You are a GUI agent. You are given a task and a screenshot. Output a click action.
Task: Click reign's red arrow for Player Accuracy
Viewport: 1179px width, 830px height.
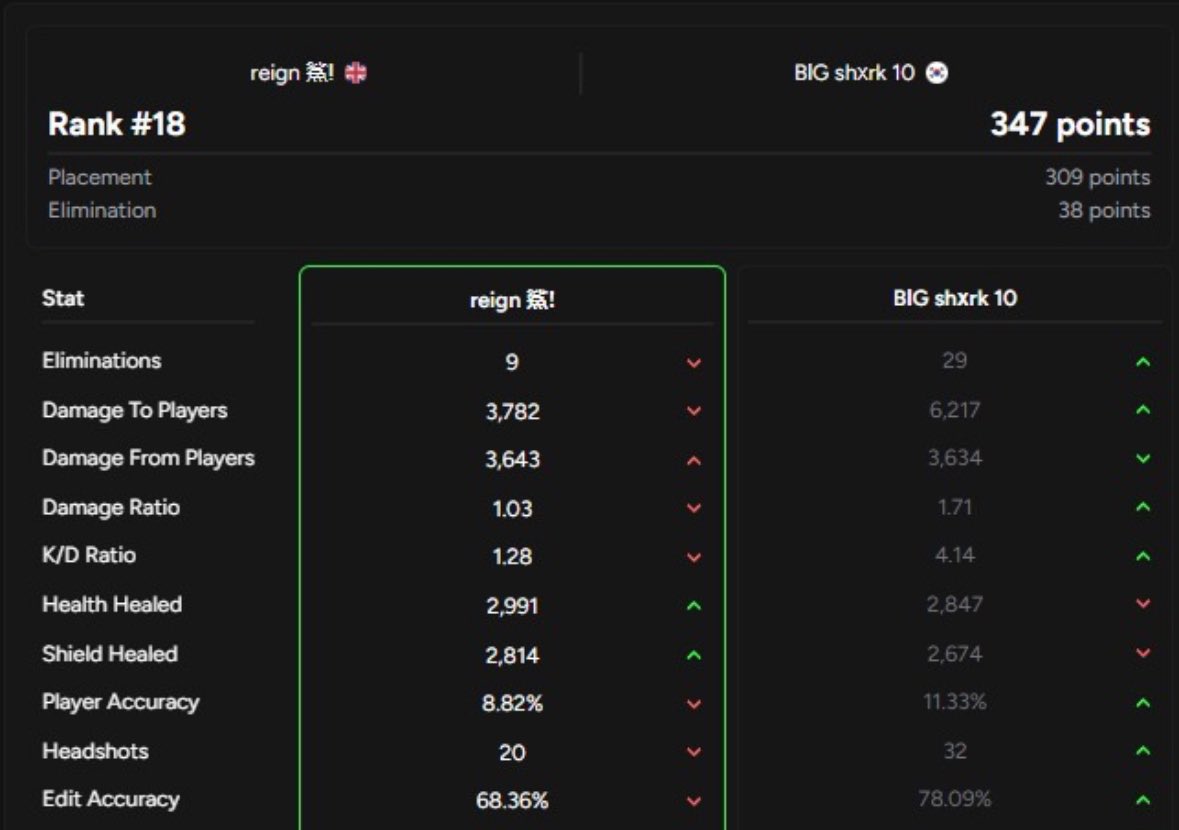point(694,704)
